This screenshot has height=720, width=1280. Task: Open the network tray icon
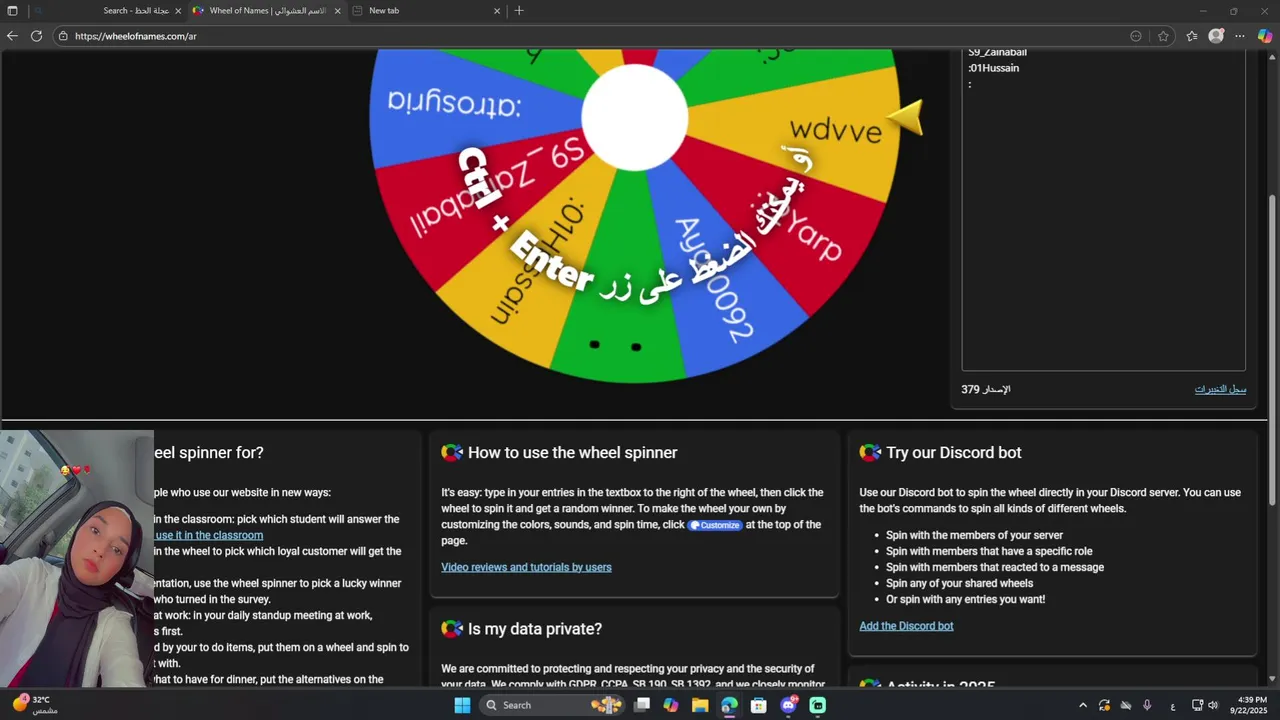[x=1197, y=705]
